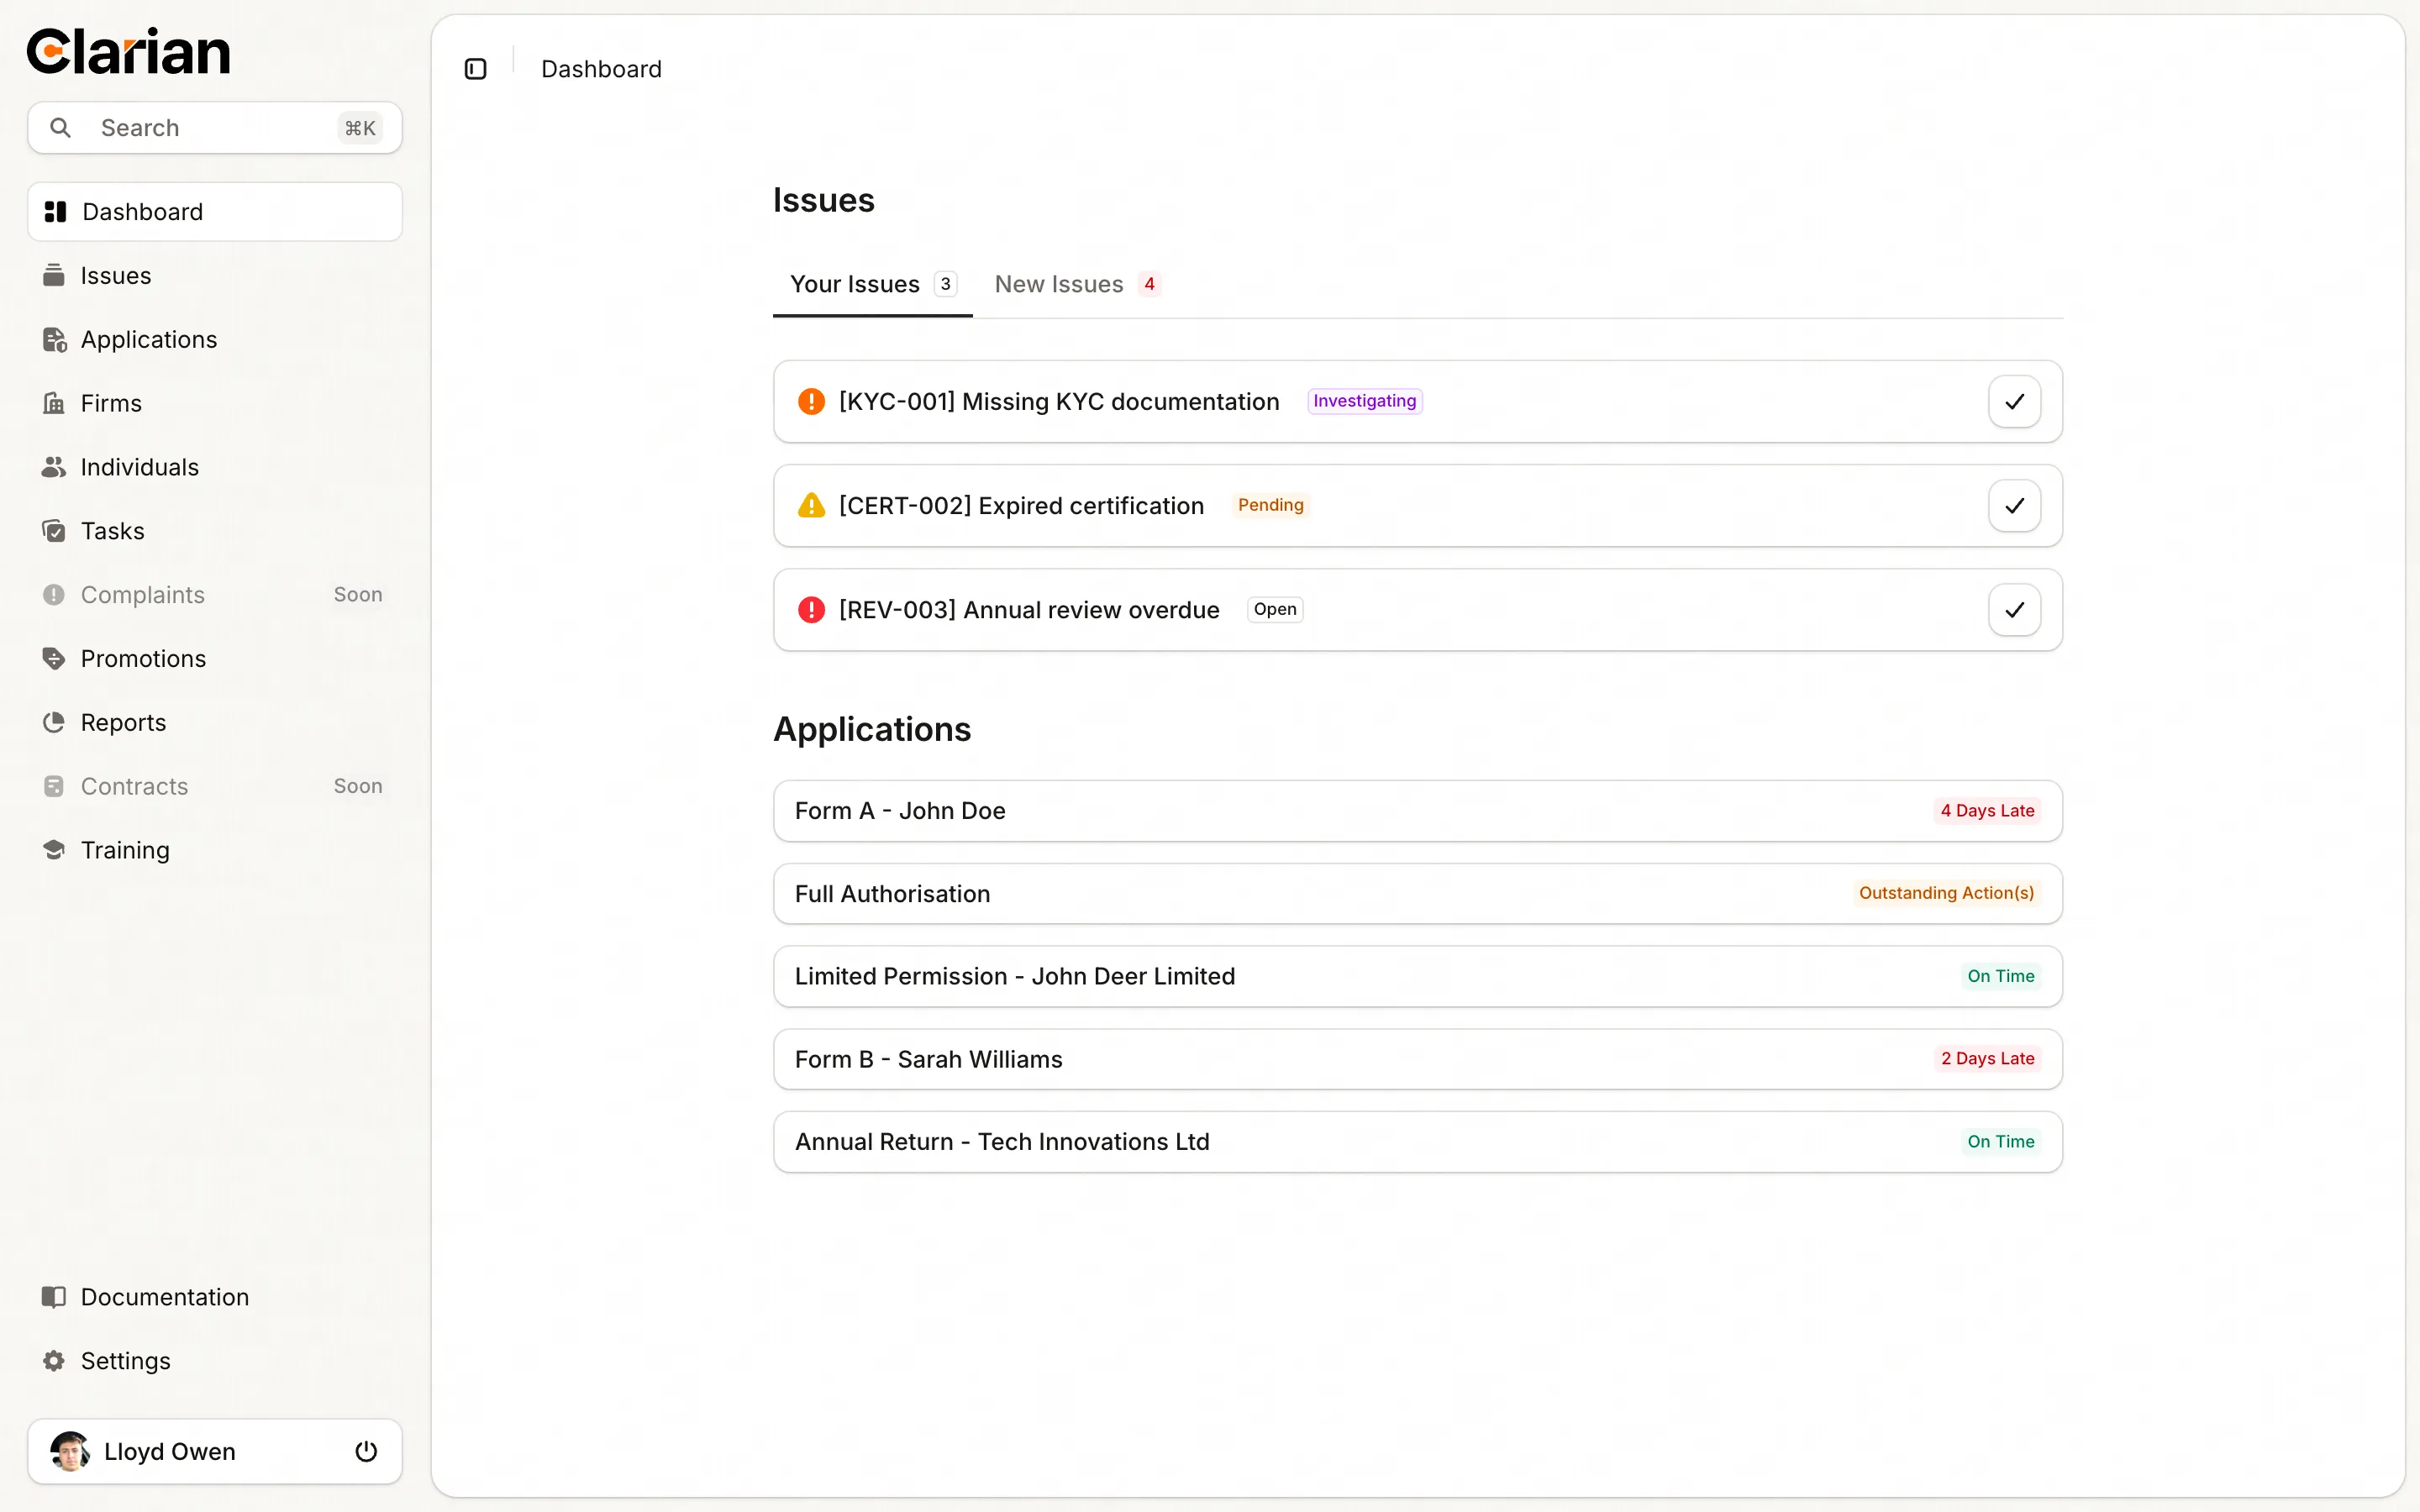The image size is (2420, 1512).
Task: Click the power logout icon
Action: pos(366,1451)
